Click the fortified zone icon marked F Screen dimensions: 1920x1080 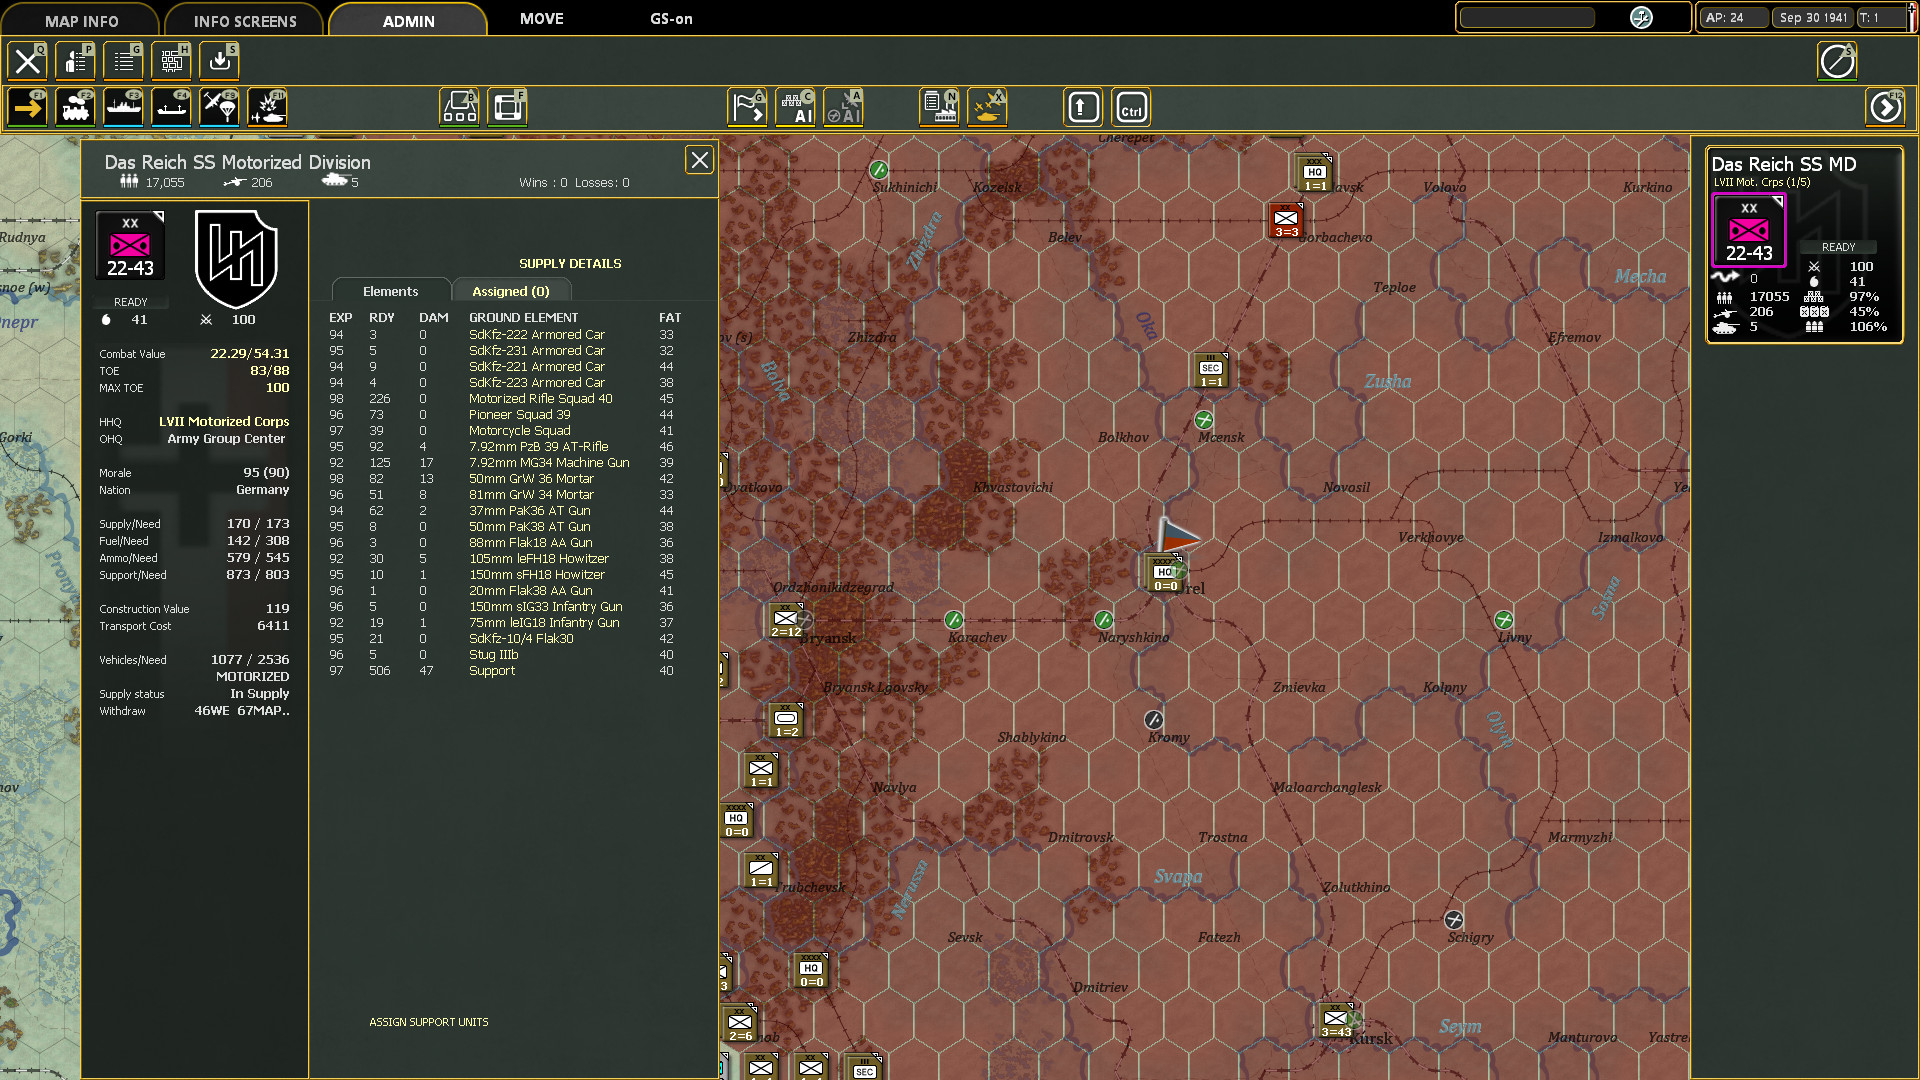coord(508,107)
